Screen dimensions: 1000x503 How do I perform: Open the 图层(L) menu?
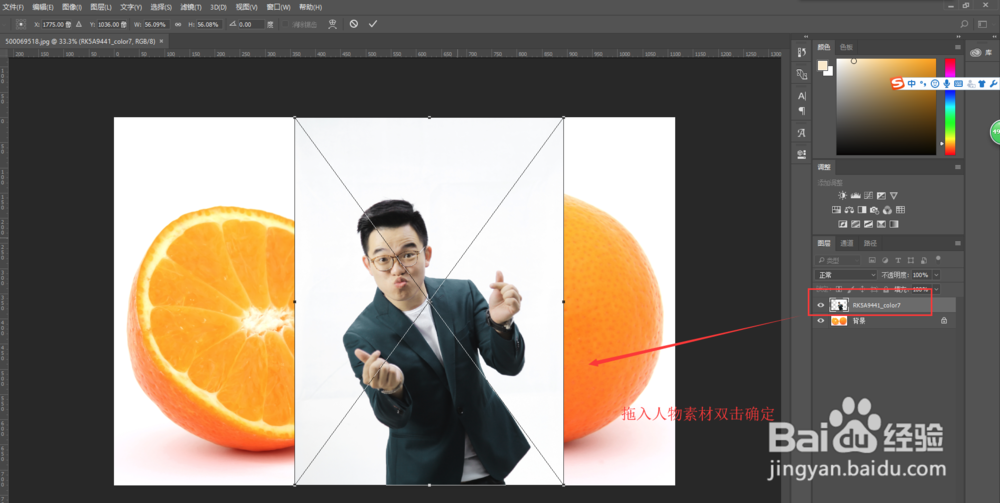coord(101,7)
